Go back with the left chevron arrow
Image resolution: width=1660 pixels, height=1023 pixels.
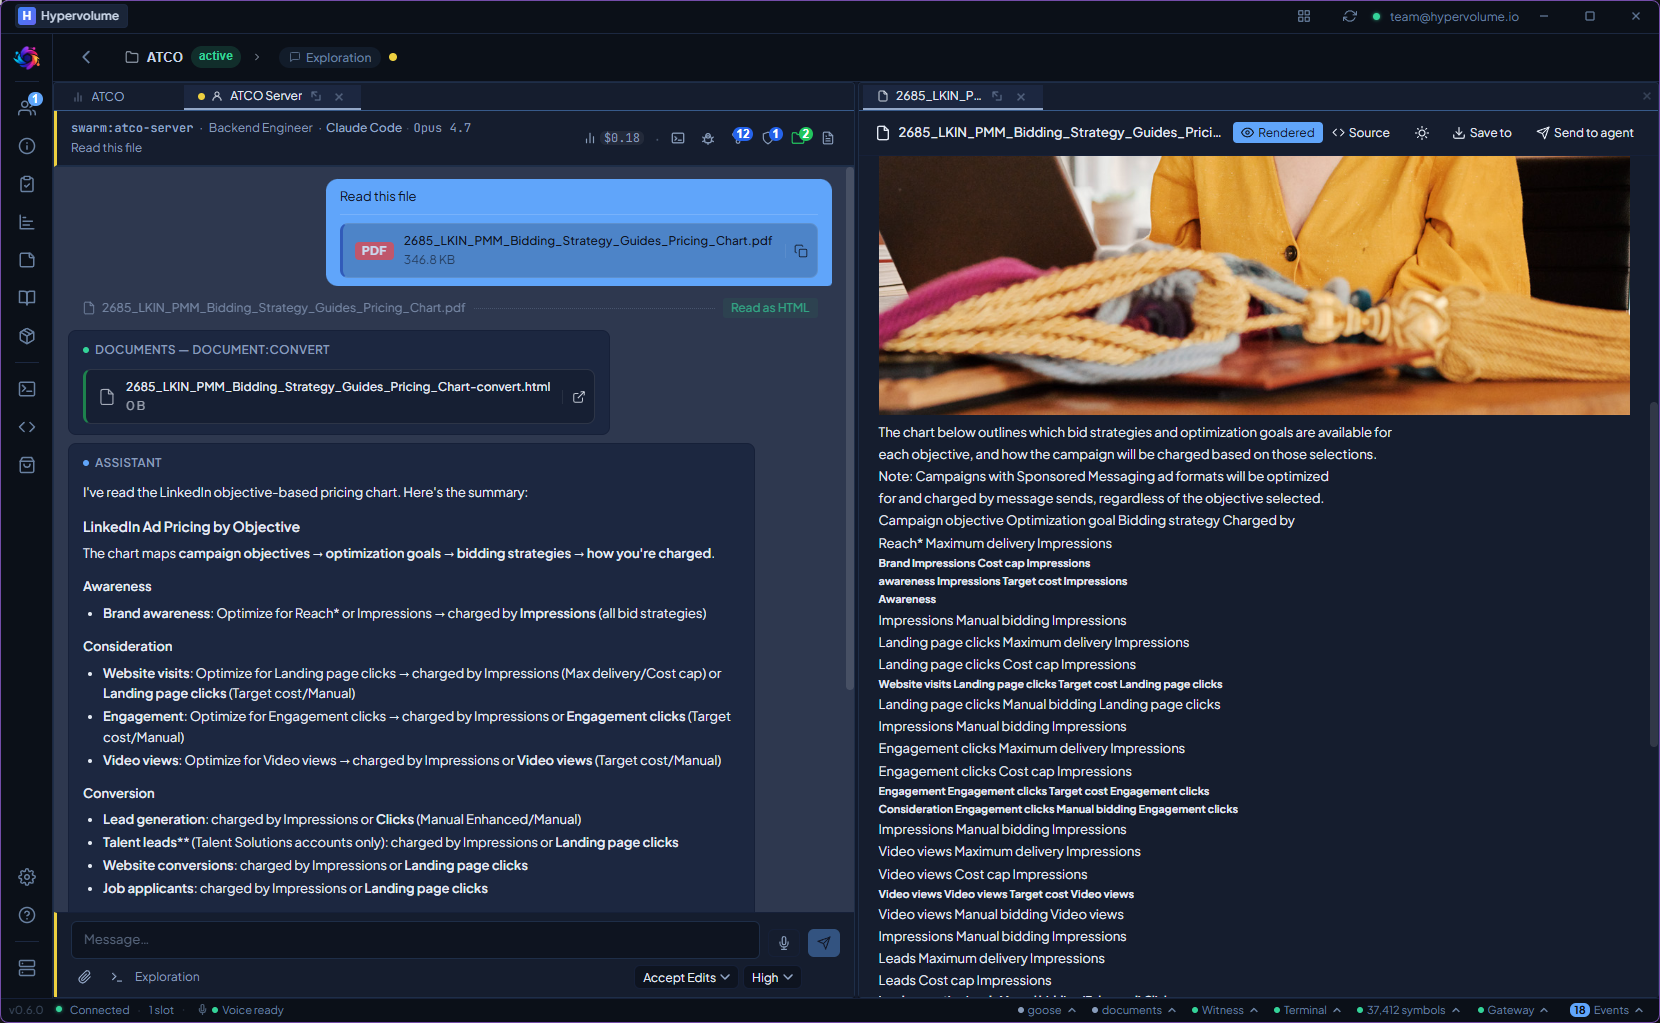(x=86, y=57)
